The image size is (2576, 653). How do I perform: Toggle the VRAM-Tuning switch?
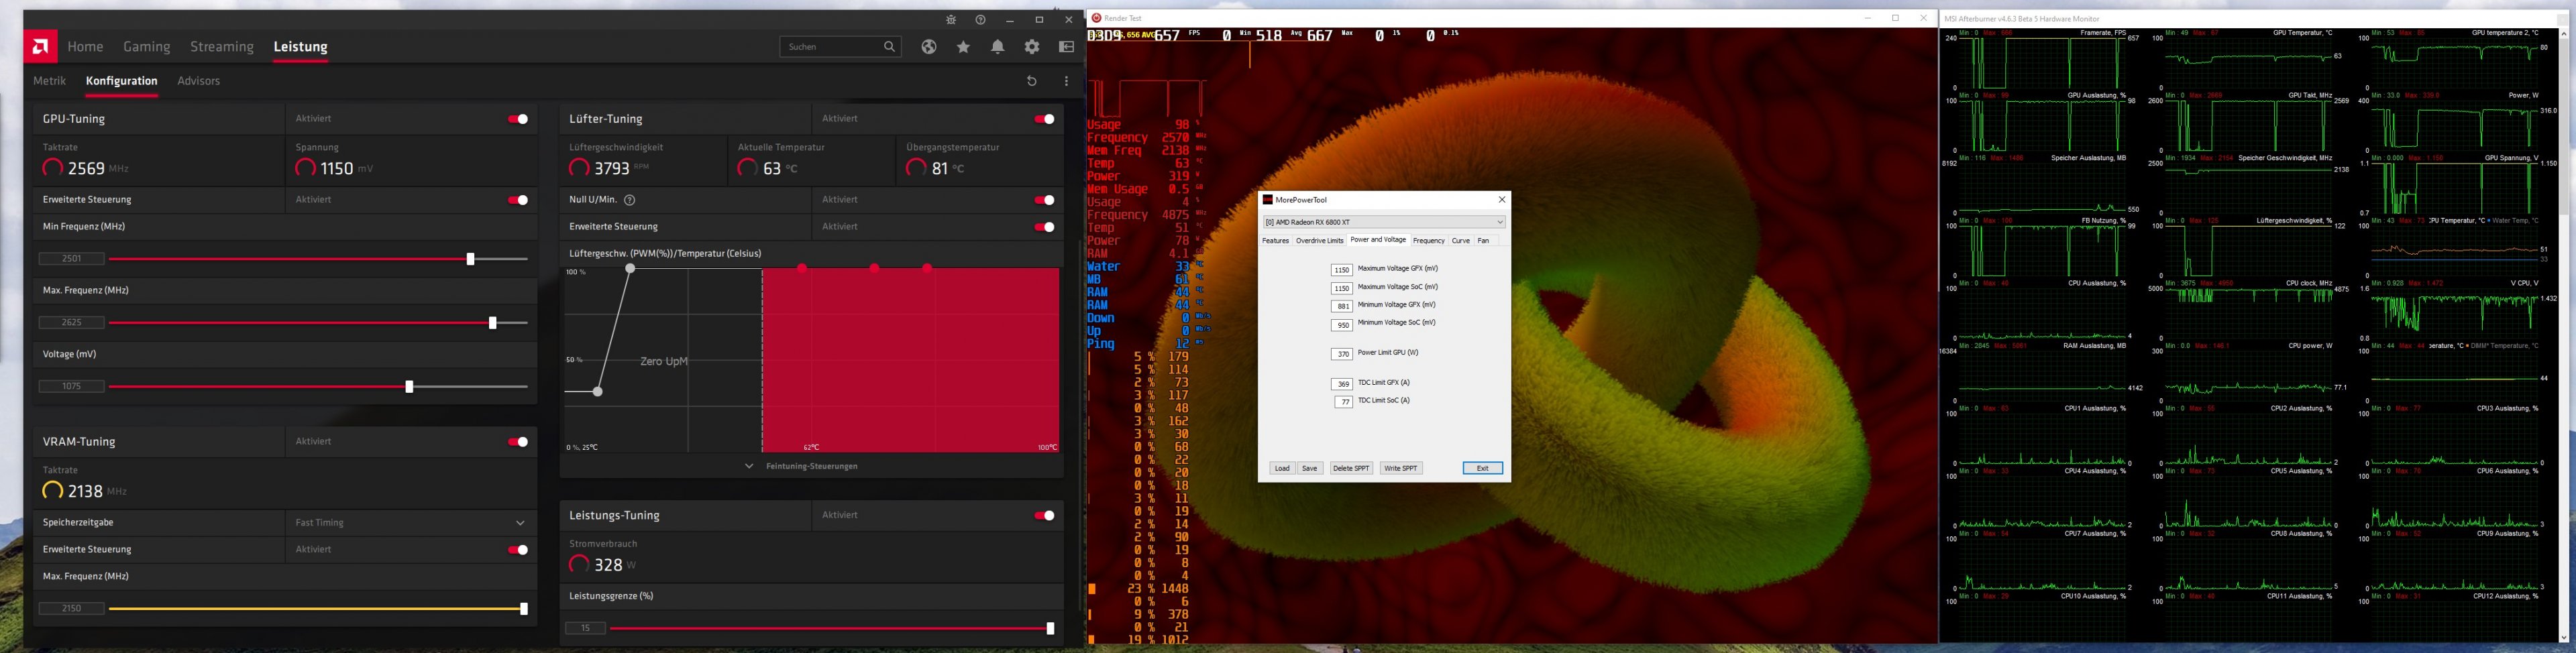click(518, 442)
